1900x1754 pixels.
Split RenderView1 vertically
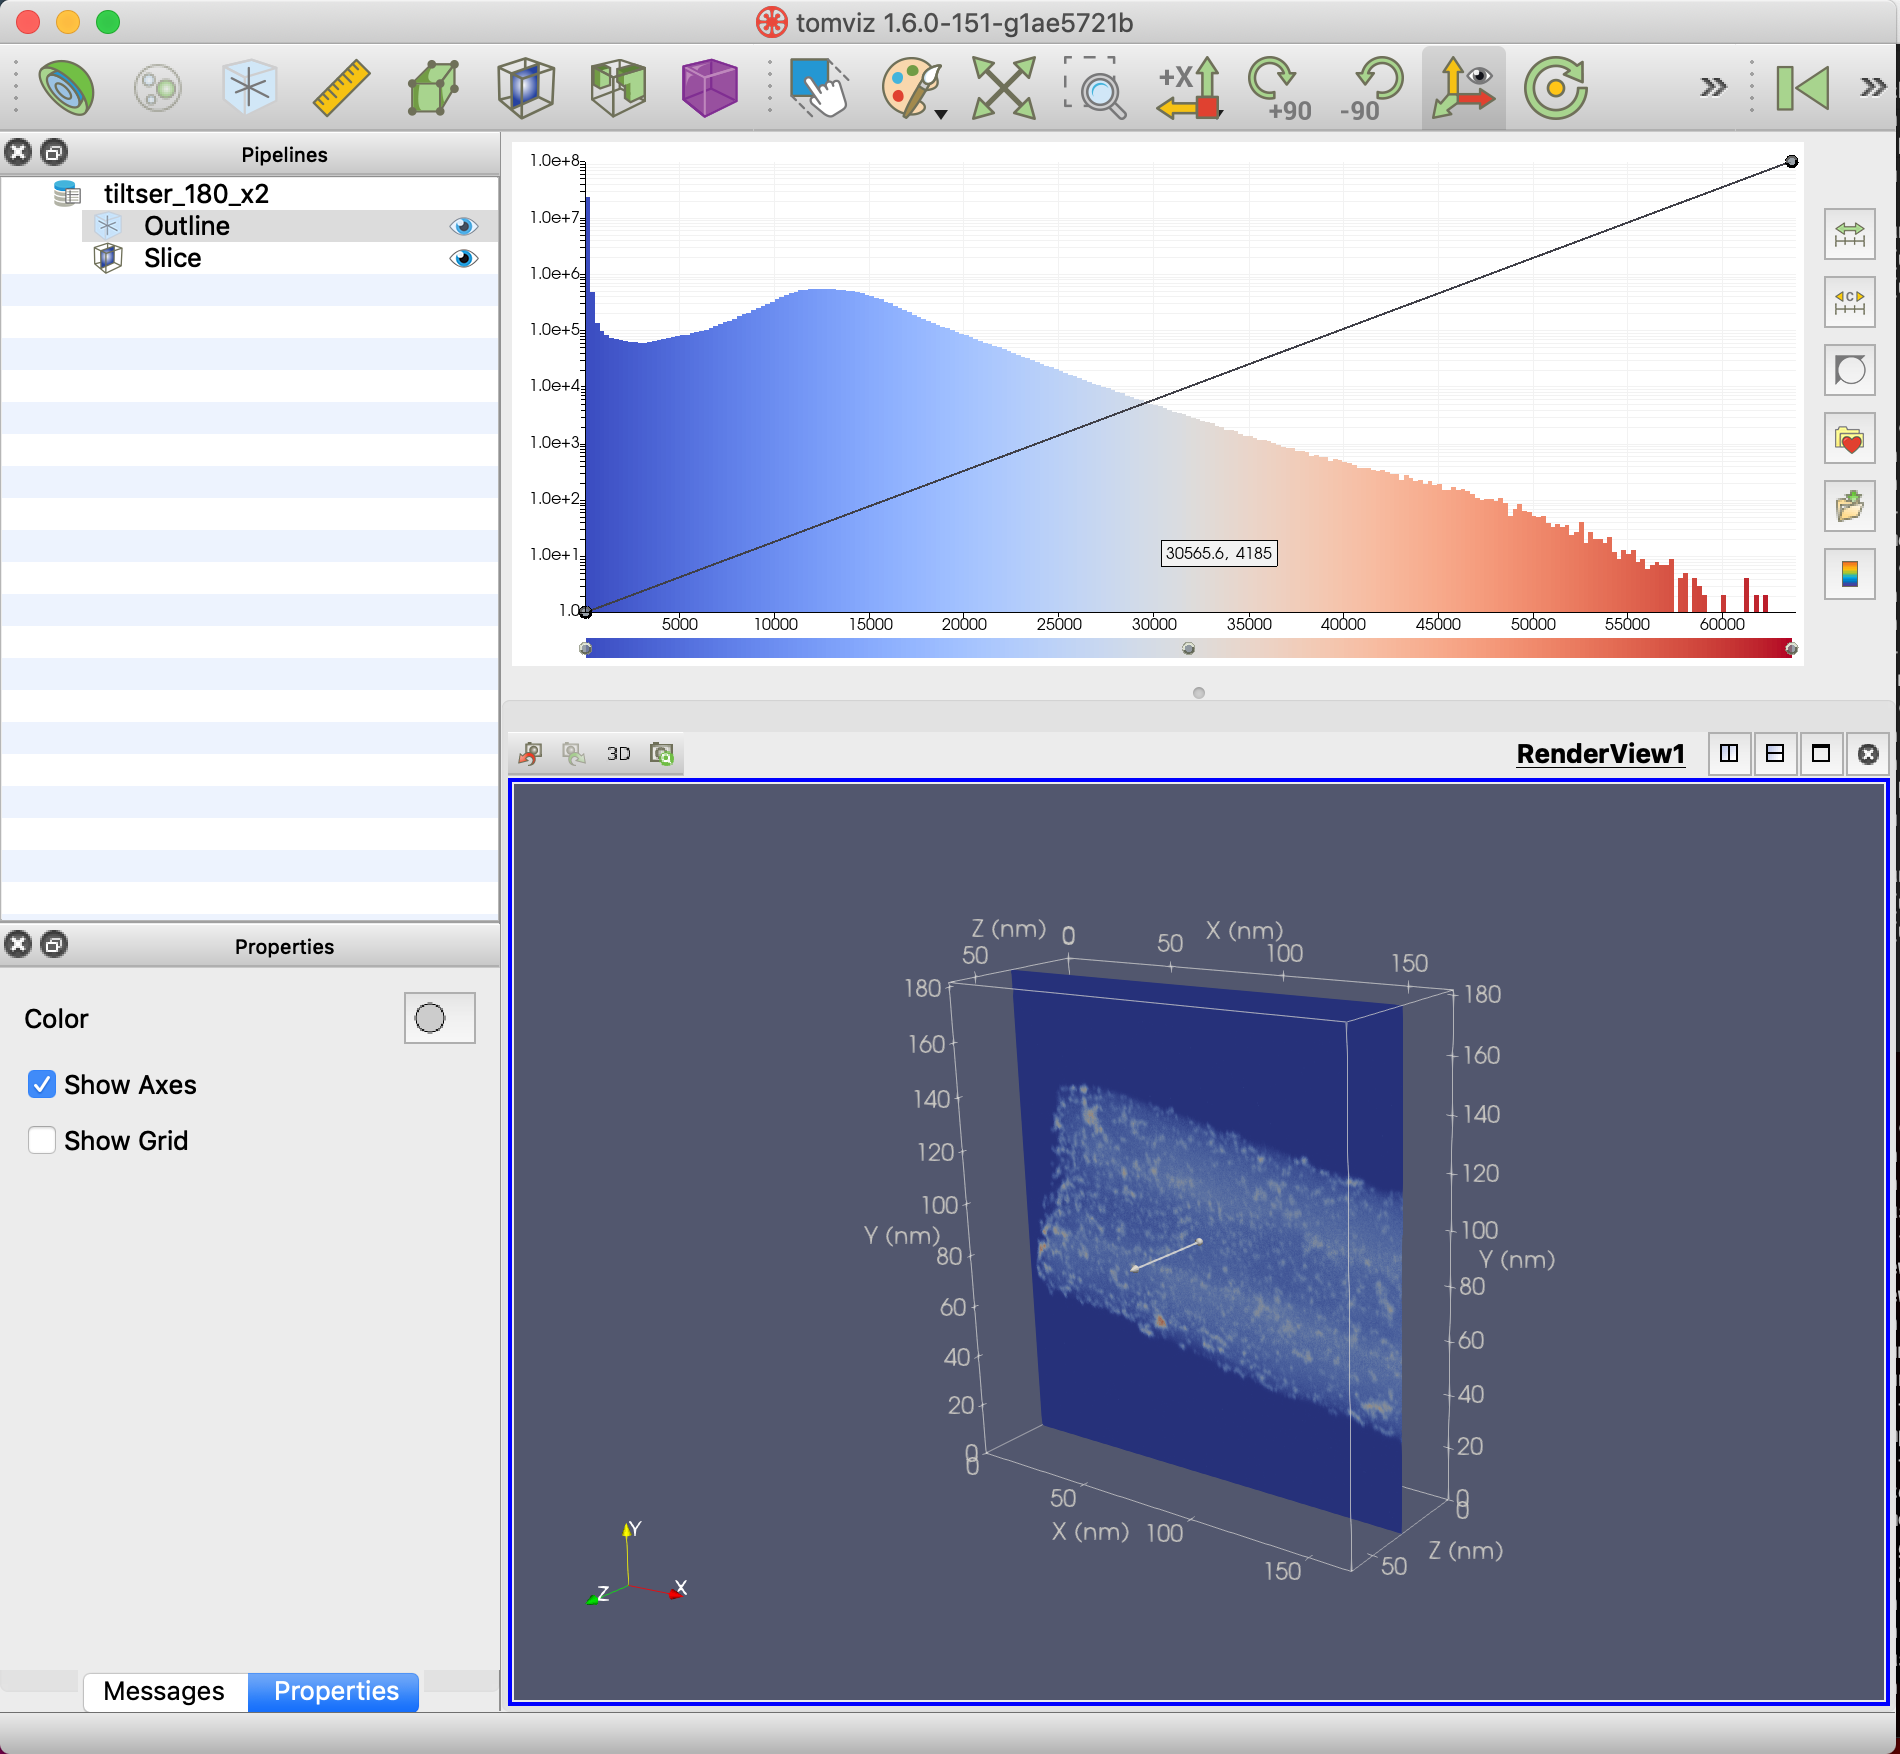(1775, 754)
